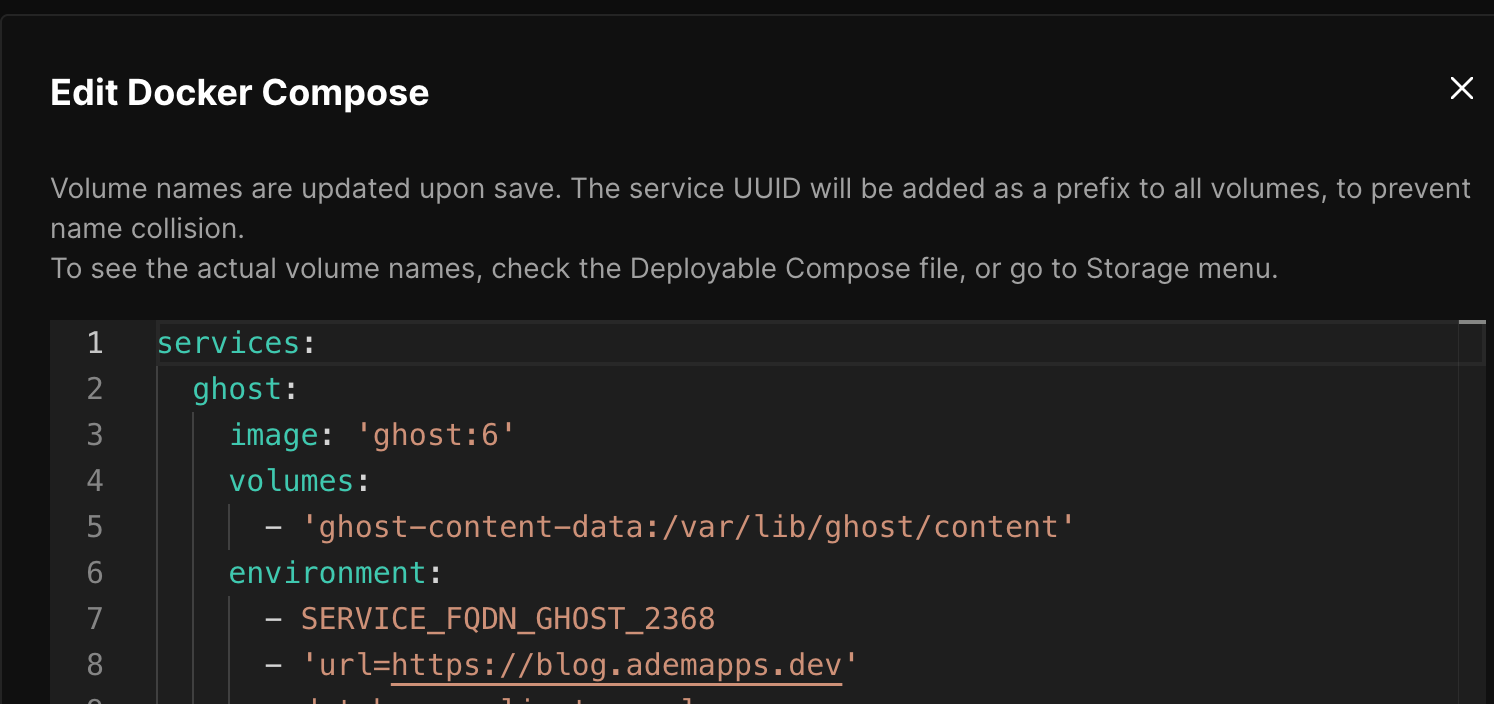Select line number 2 in the gutter
Screen dimensions: 1494x704
(x=94, y=389)
